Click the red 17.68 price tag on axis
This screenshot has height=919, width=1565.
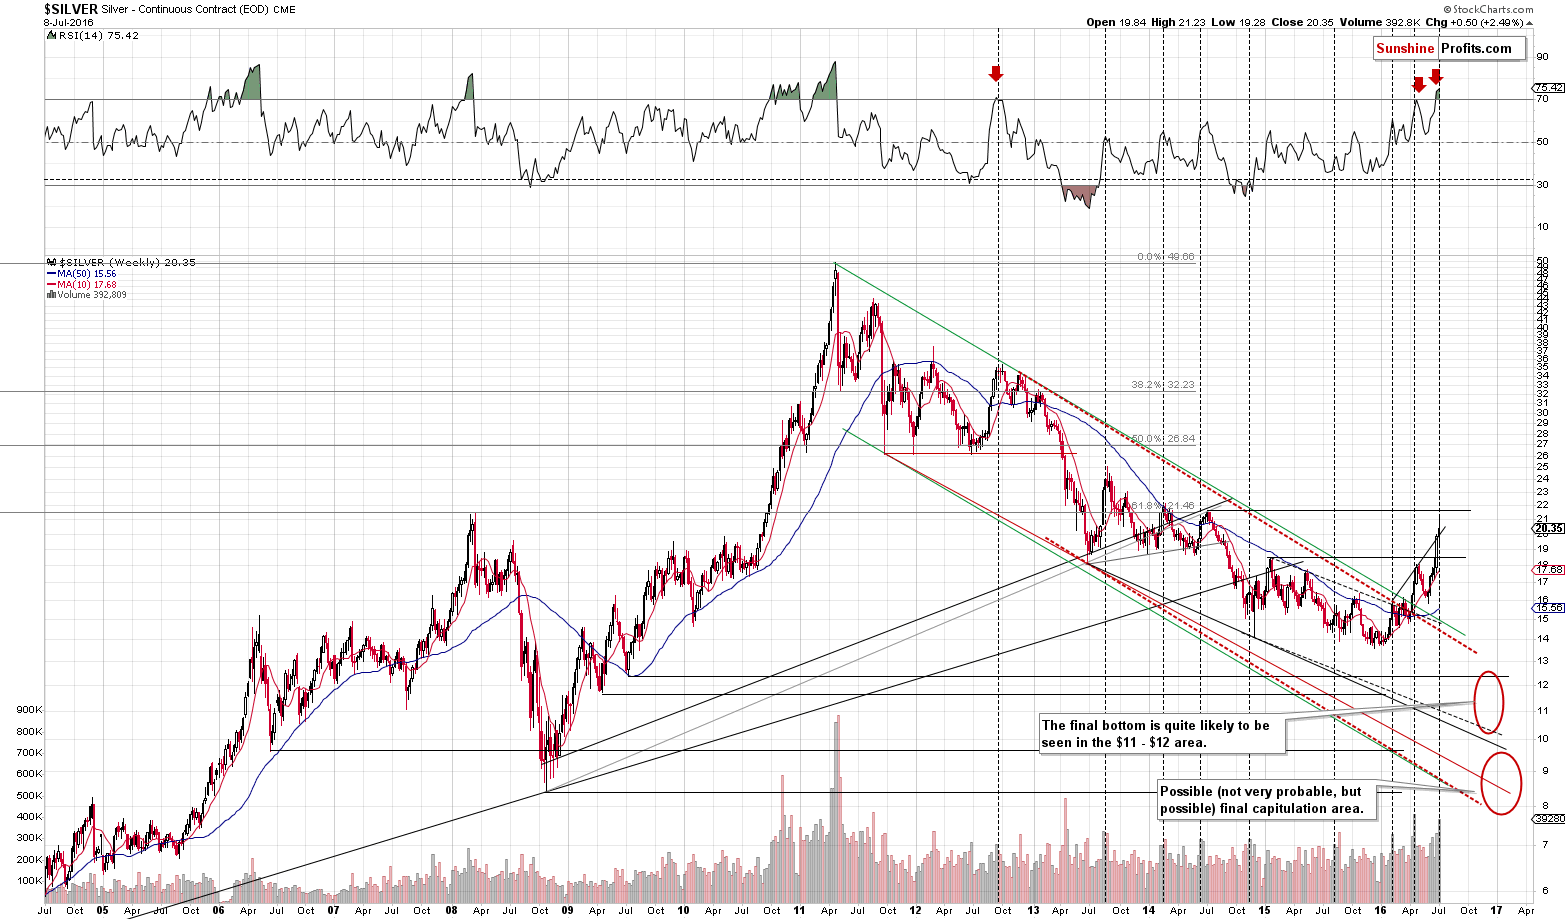click(x=1547, y=569)
